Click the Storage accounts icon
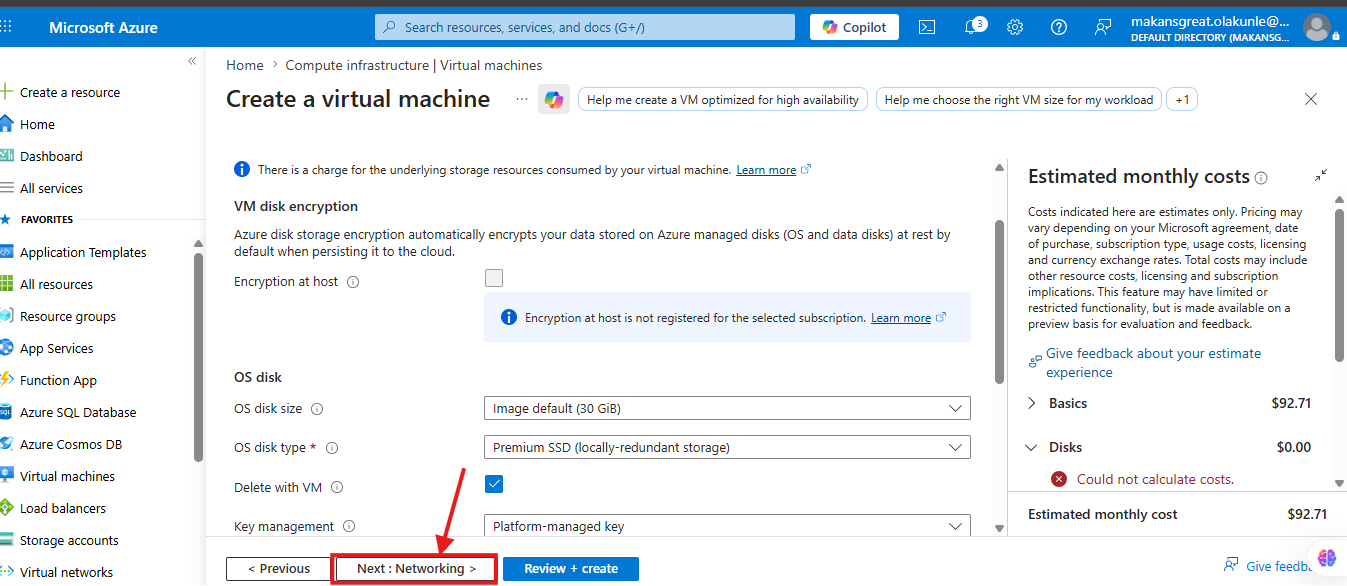This screenshot has width=1347, height=586. tap(7, 540)
